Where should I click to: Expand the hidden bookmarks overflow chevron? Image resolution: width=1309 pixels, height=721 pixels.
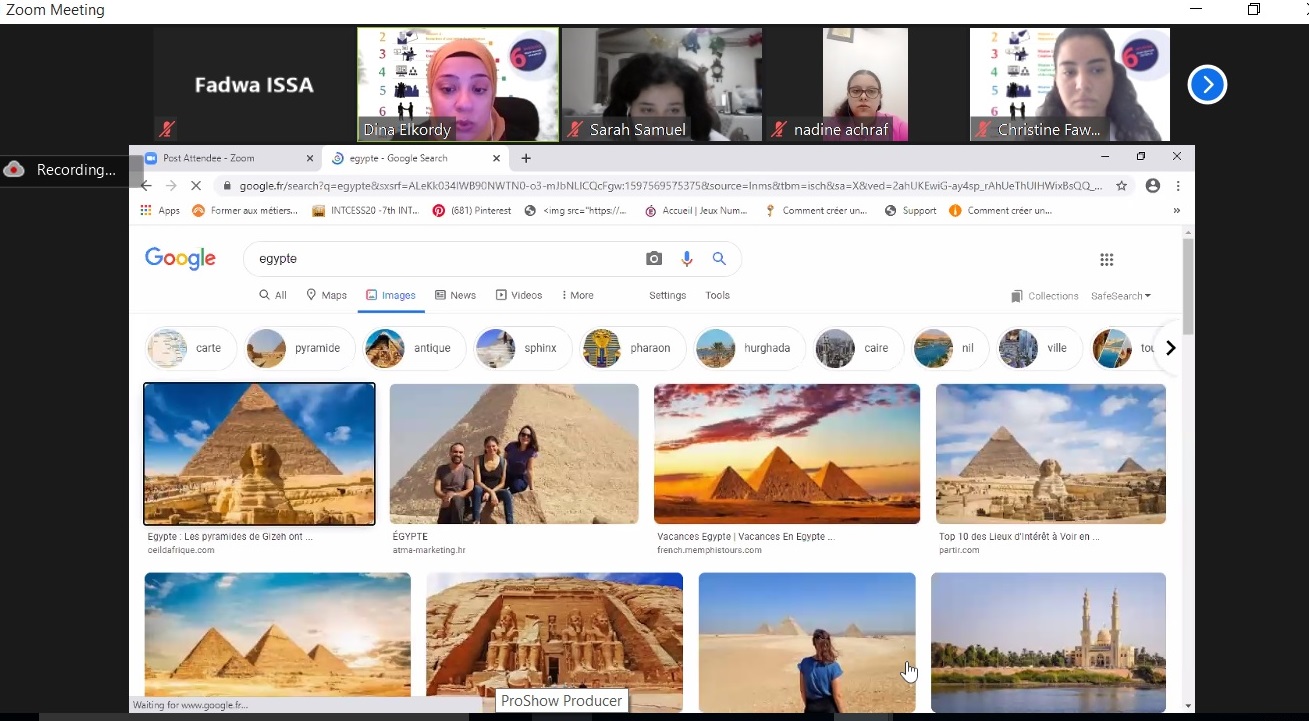click(x=1176, y=211)
